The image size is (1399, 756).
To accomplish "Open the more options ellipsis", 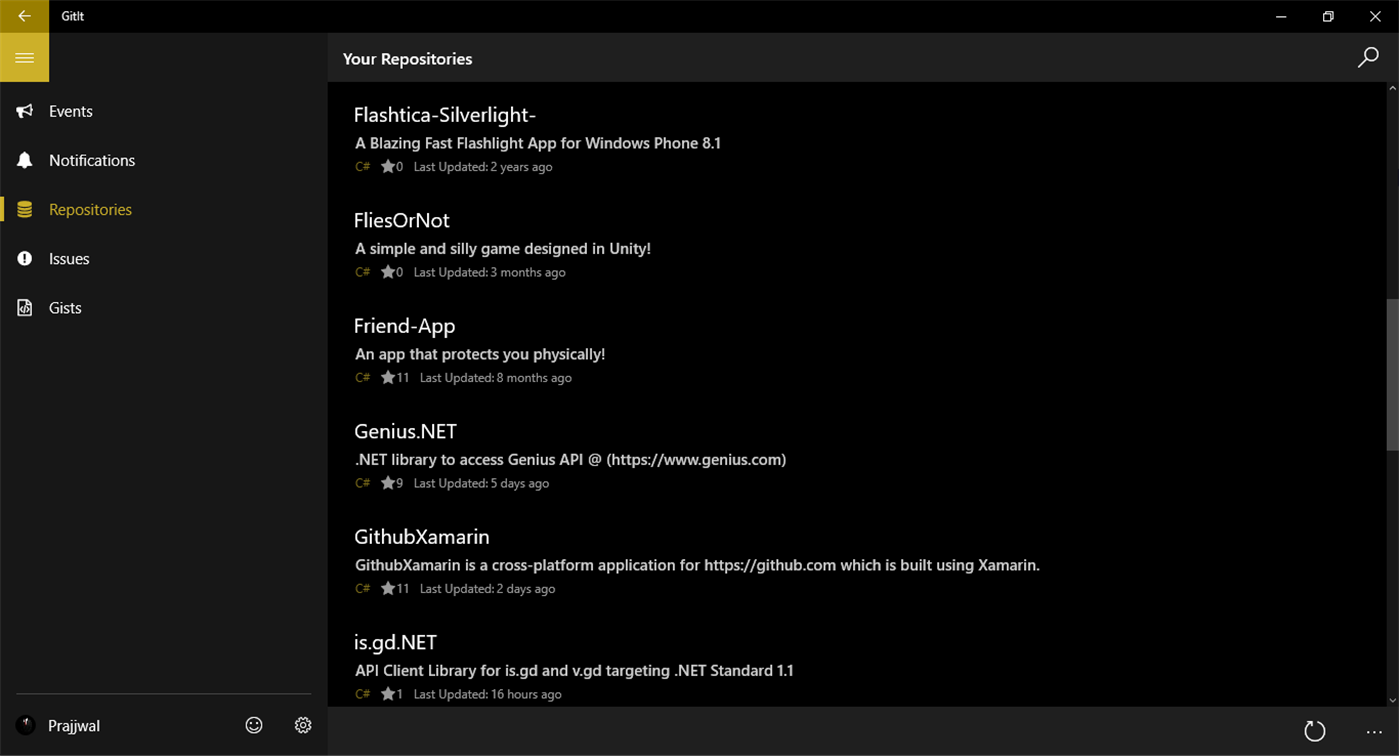I will [x=1373, y=731].
